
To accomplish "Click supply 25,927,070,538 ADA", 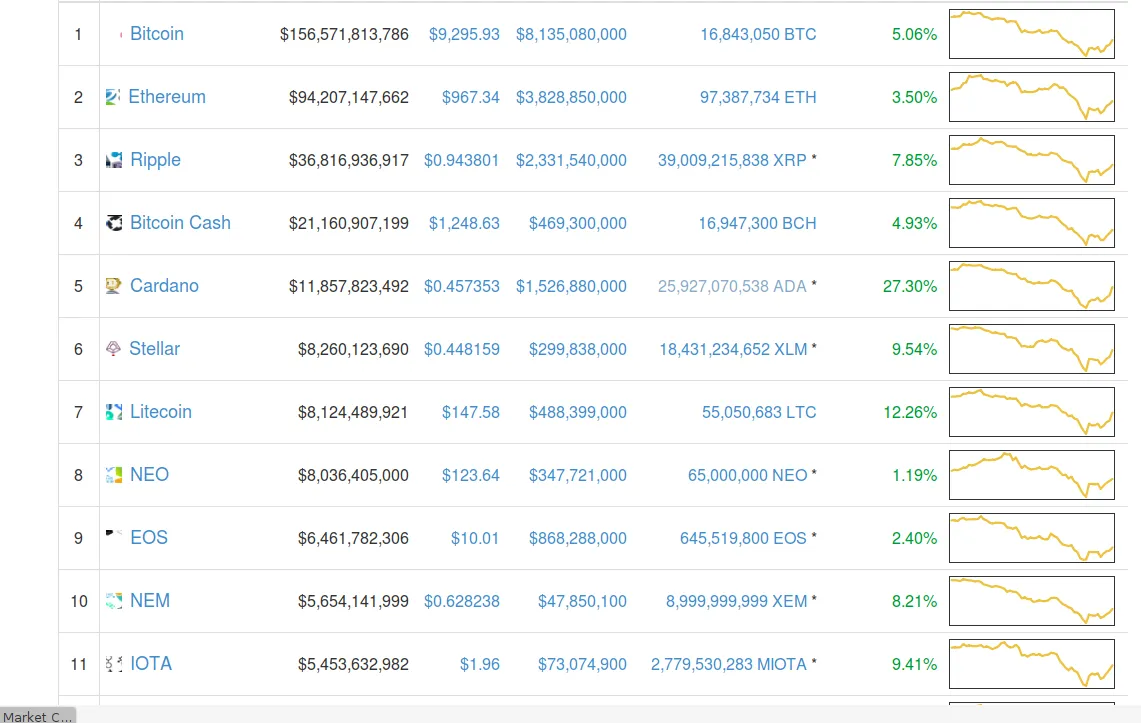I will coord(732,286).
